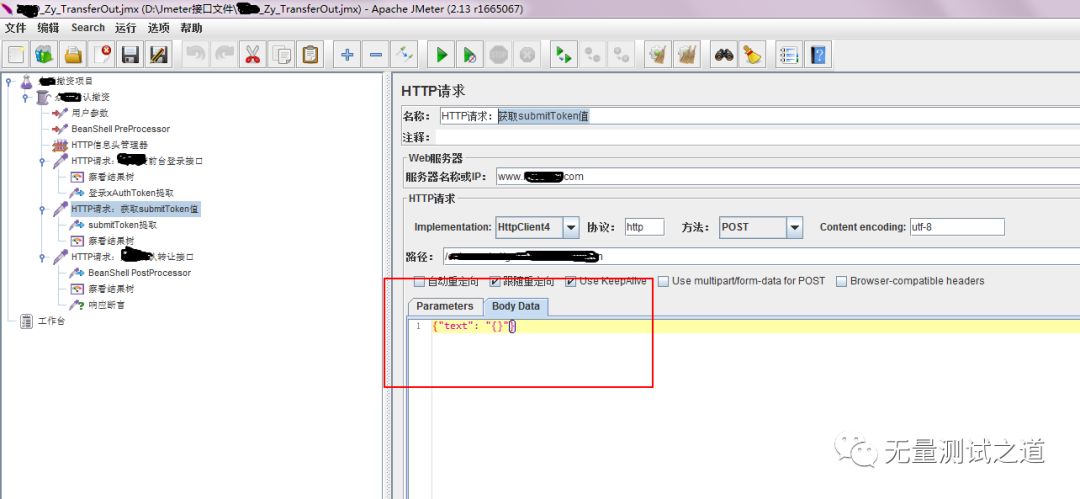Click the Redo arrow icon

(x=225, y=54)
